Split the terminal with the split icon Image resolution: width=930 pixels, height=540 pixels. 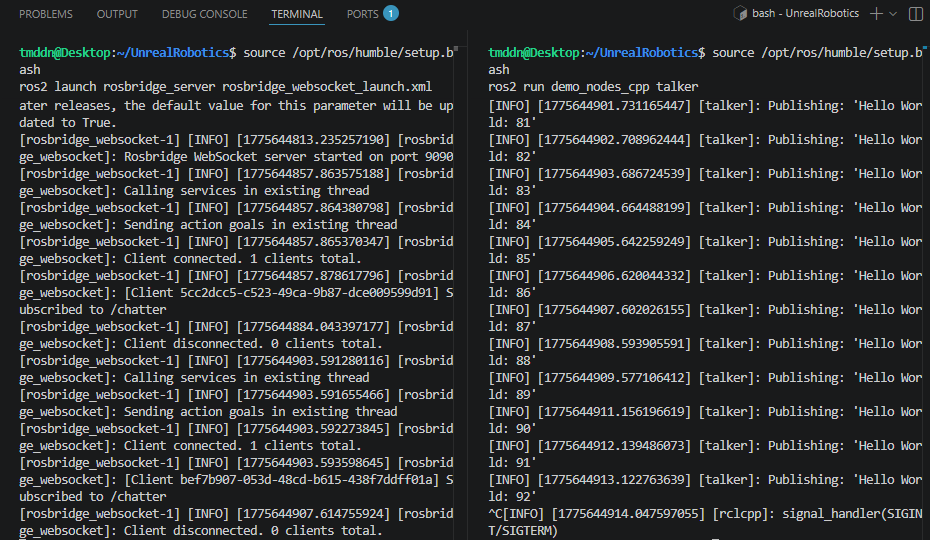pyautogui.click(x=916, y=14)
